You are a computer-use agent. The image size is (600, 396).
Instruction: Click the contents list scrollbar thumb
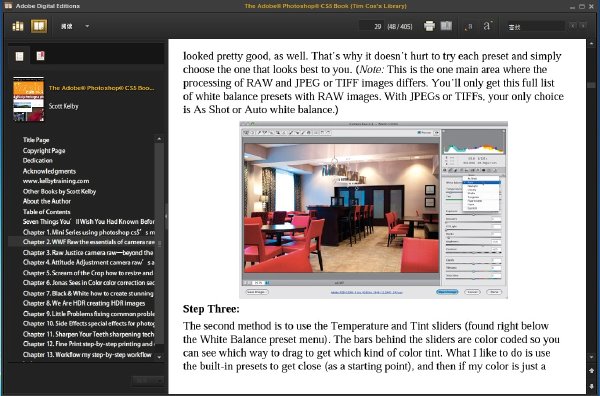(160, 243)
